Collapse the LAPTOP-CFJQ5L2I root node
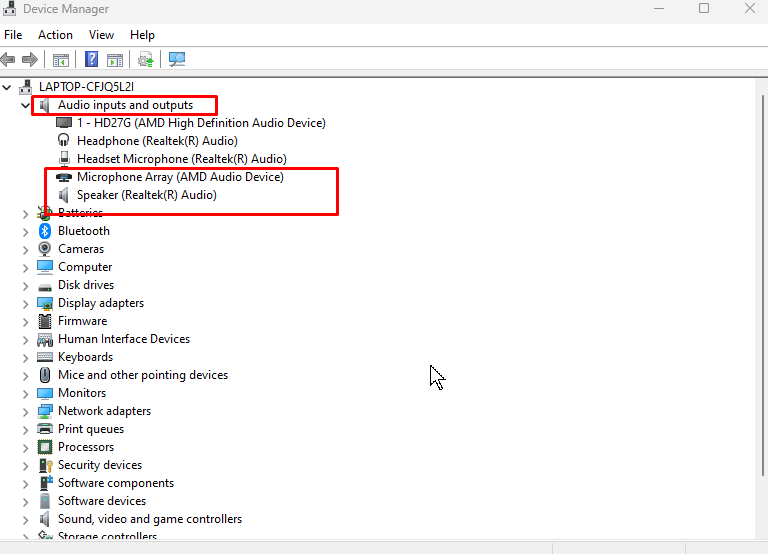Screen dimensions: 768x554 click(8, 87)
